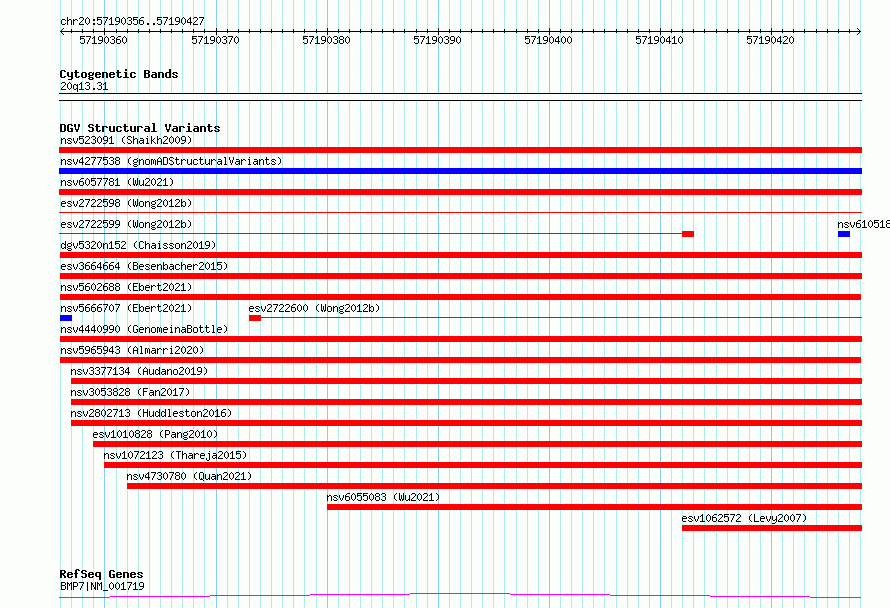Click ruler position 57190410
Screen dimensions: 890x608
coord(659,40)
